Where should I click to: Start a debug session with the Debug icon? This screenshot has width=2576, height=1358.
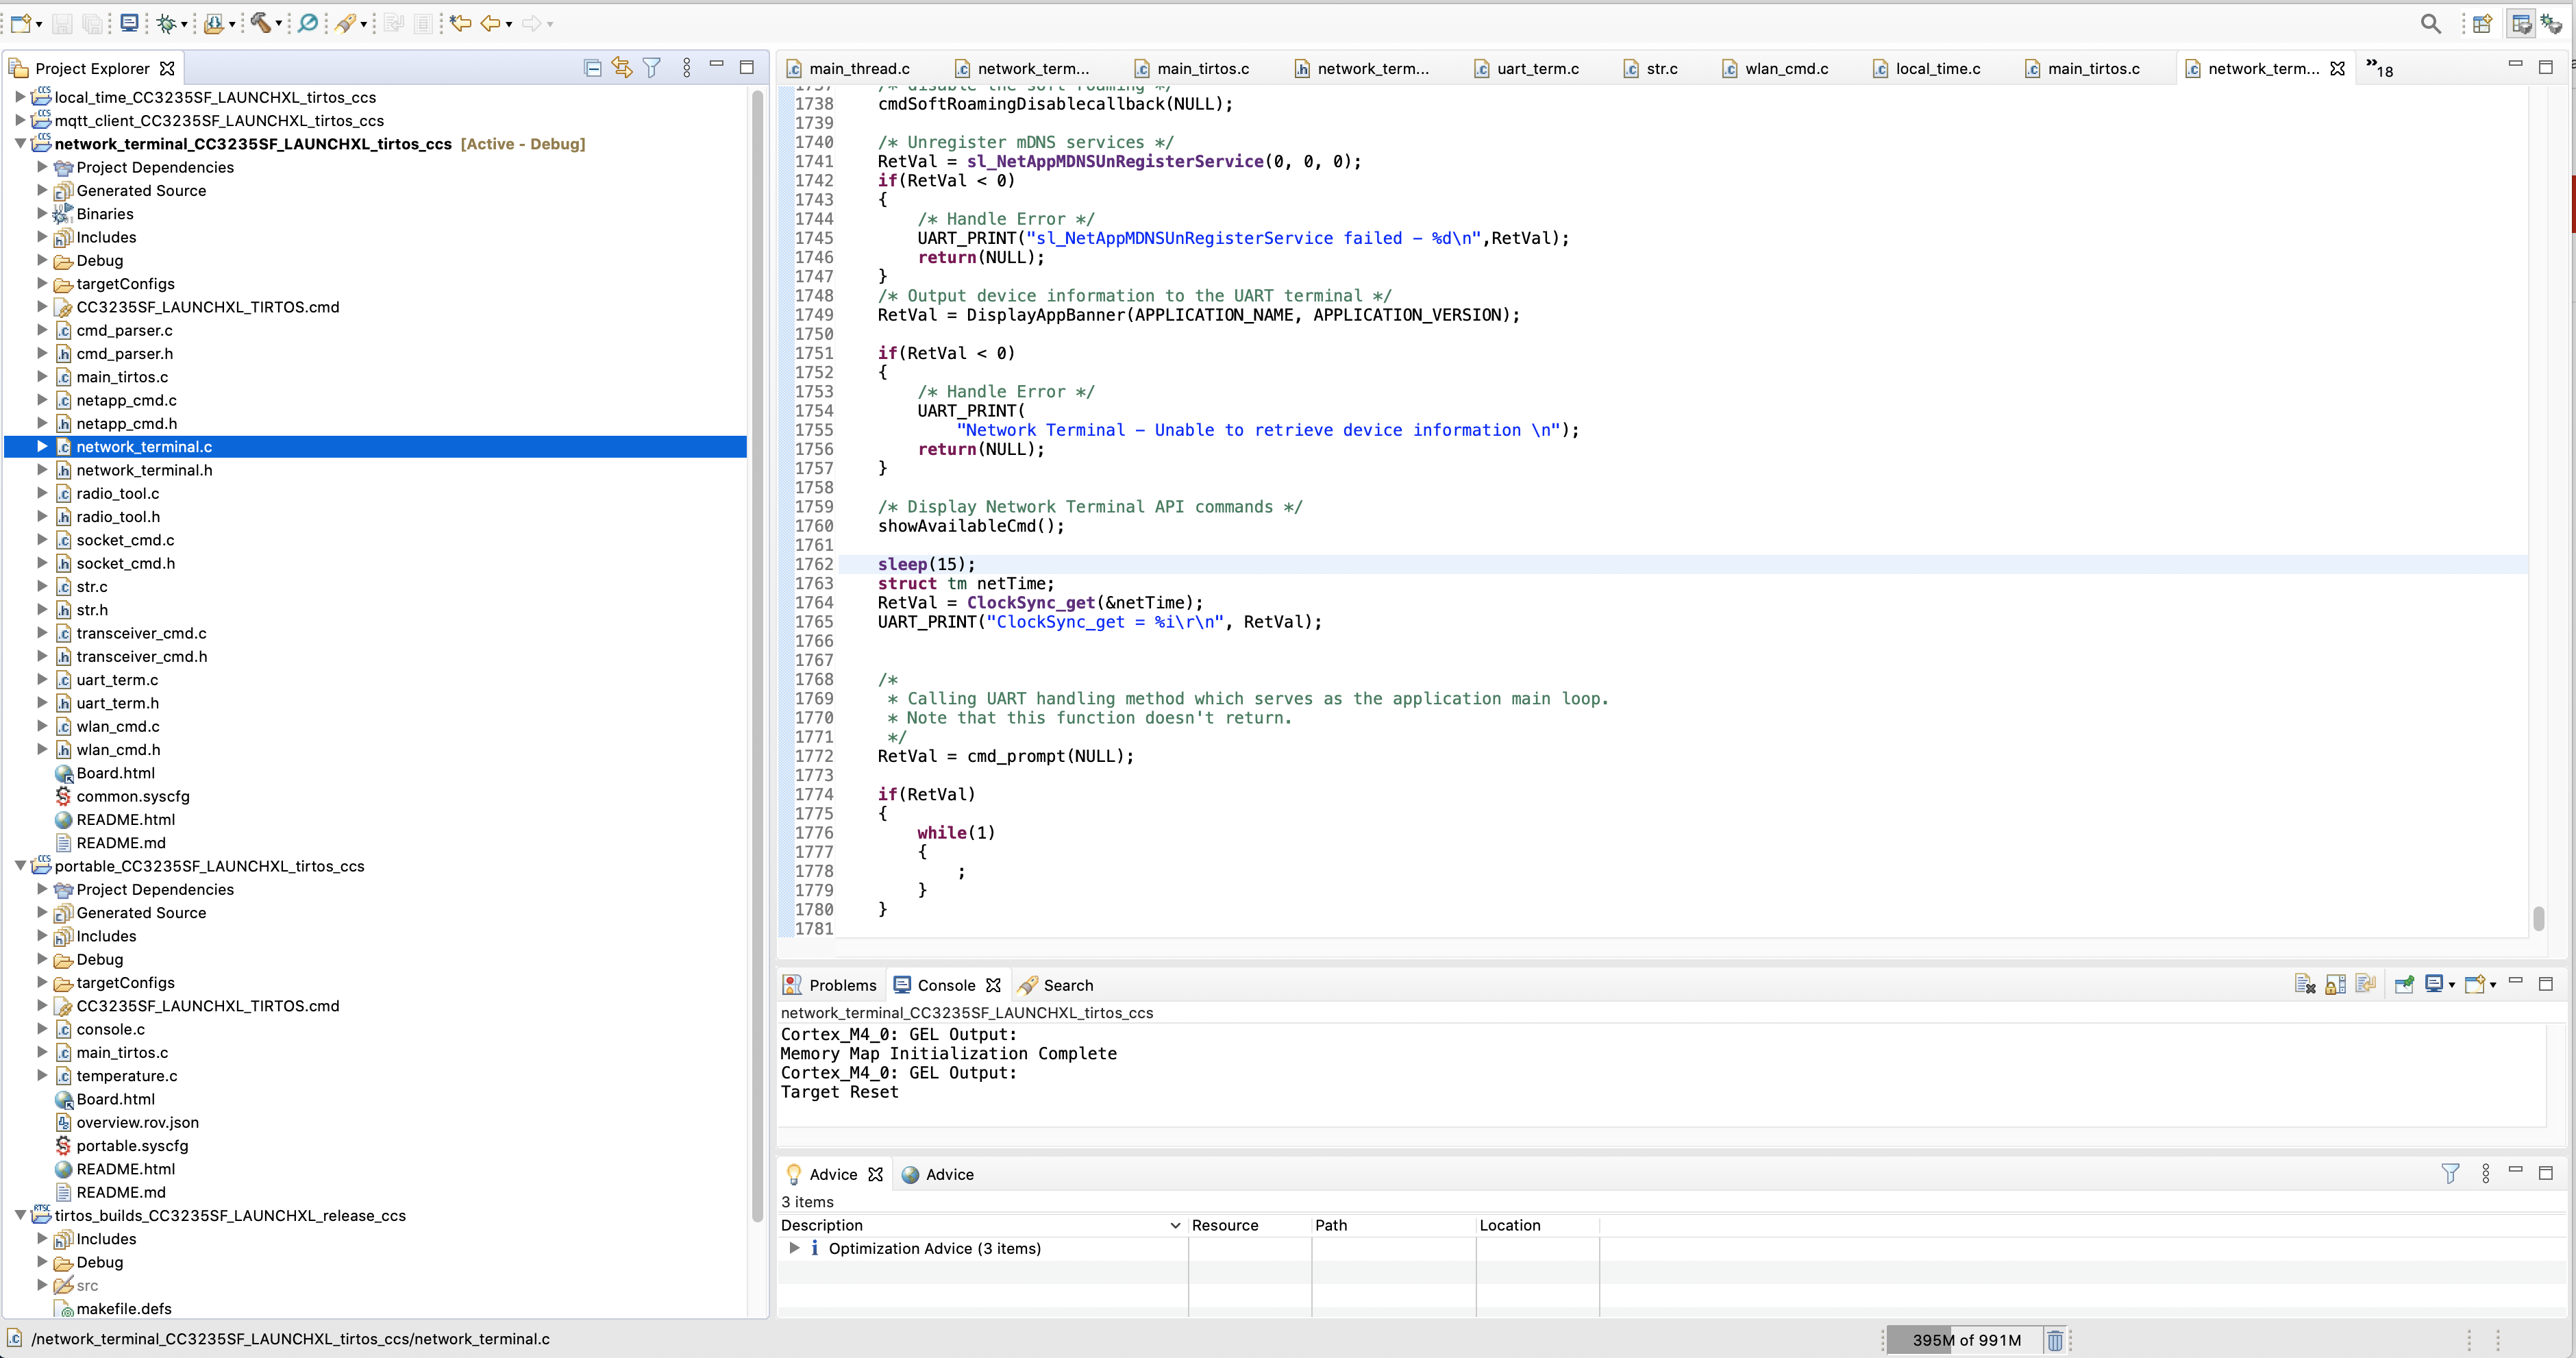167,23
